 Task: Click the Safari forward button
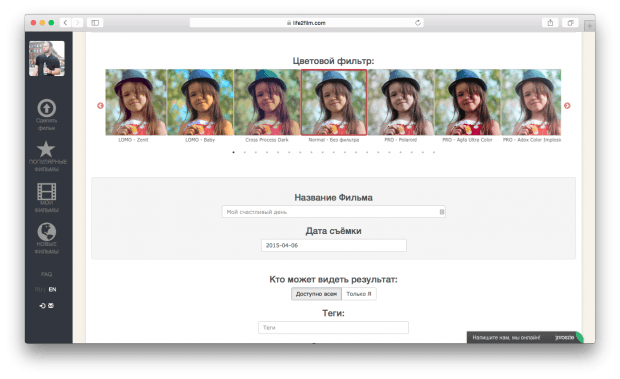78,23
